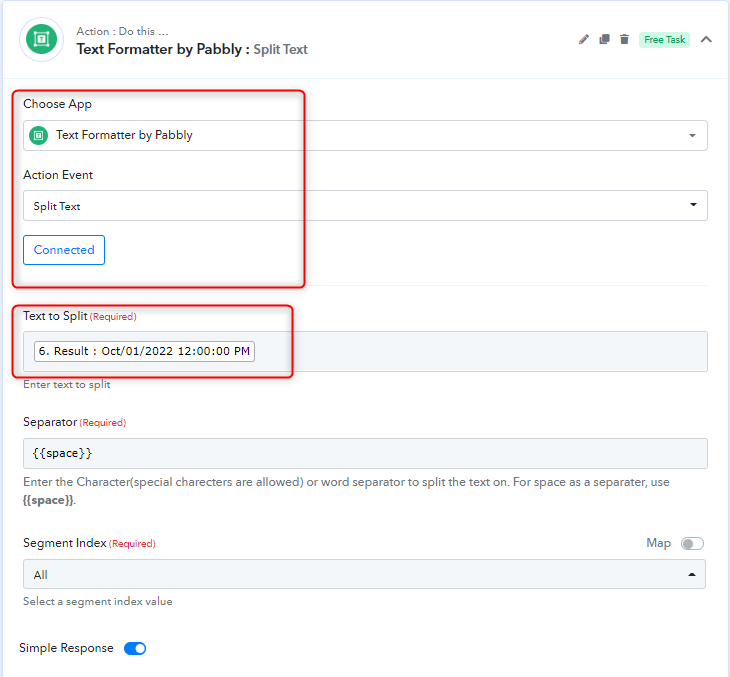Duplicate this action step using copy icon
Viewport: 730px width, 677px height.
pyautogui.click(x=604, y=40)
